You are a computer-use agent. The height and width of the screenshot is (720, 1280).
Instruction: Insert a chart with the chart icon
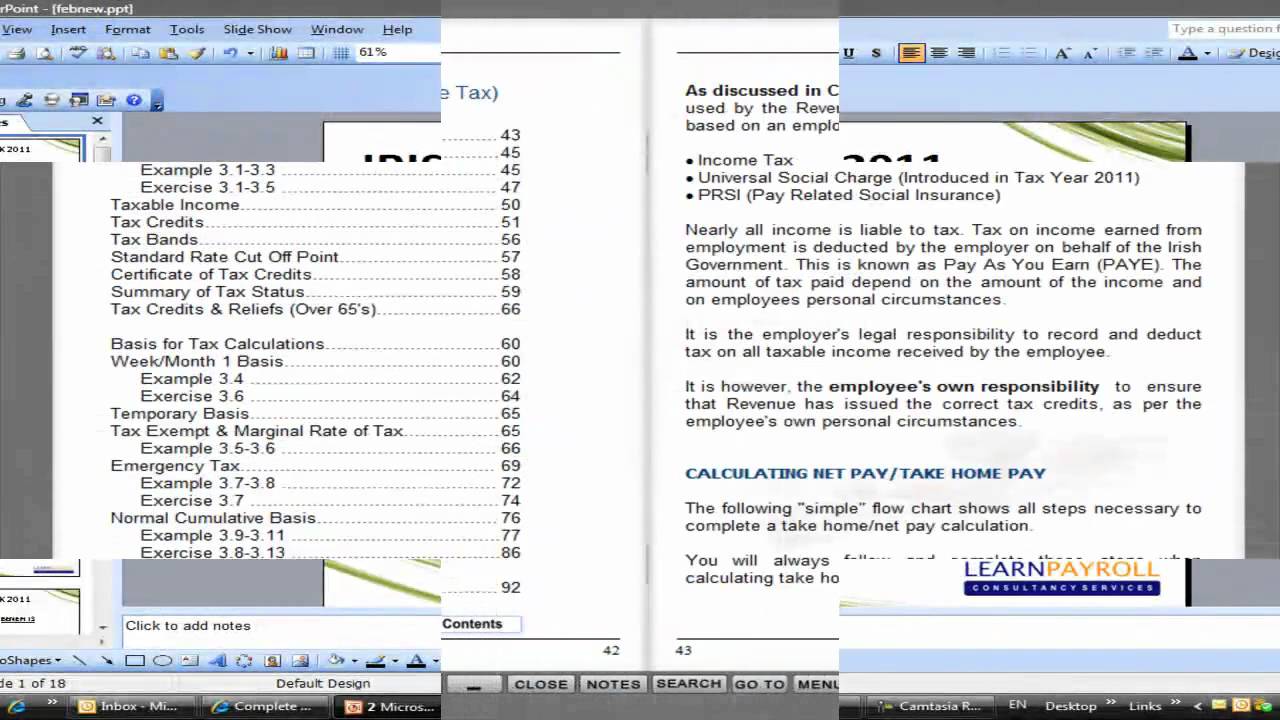pos(279,53)
